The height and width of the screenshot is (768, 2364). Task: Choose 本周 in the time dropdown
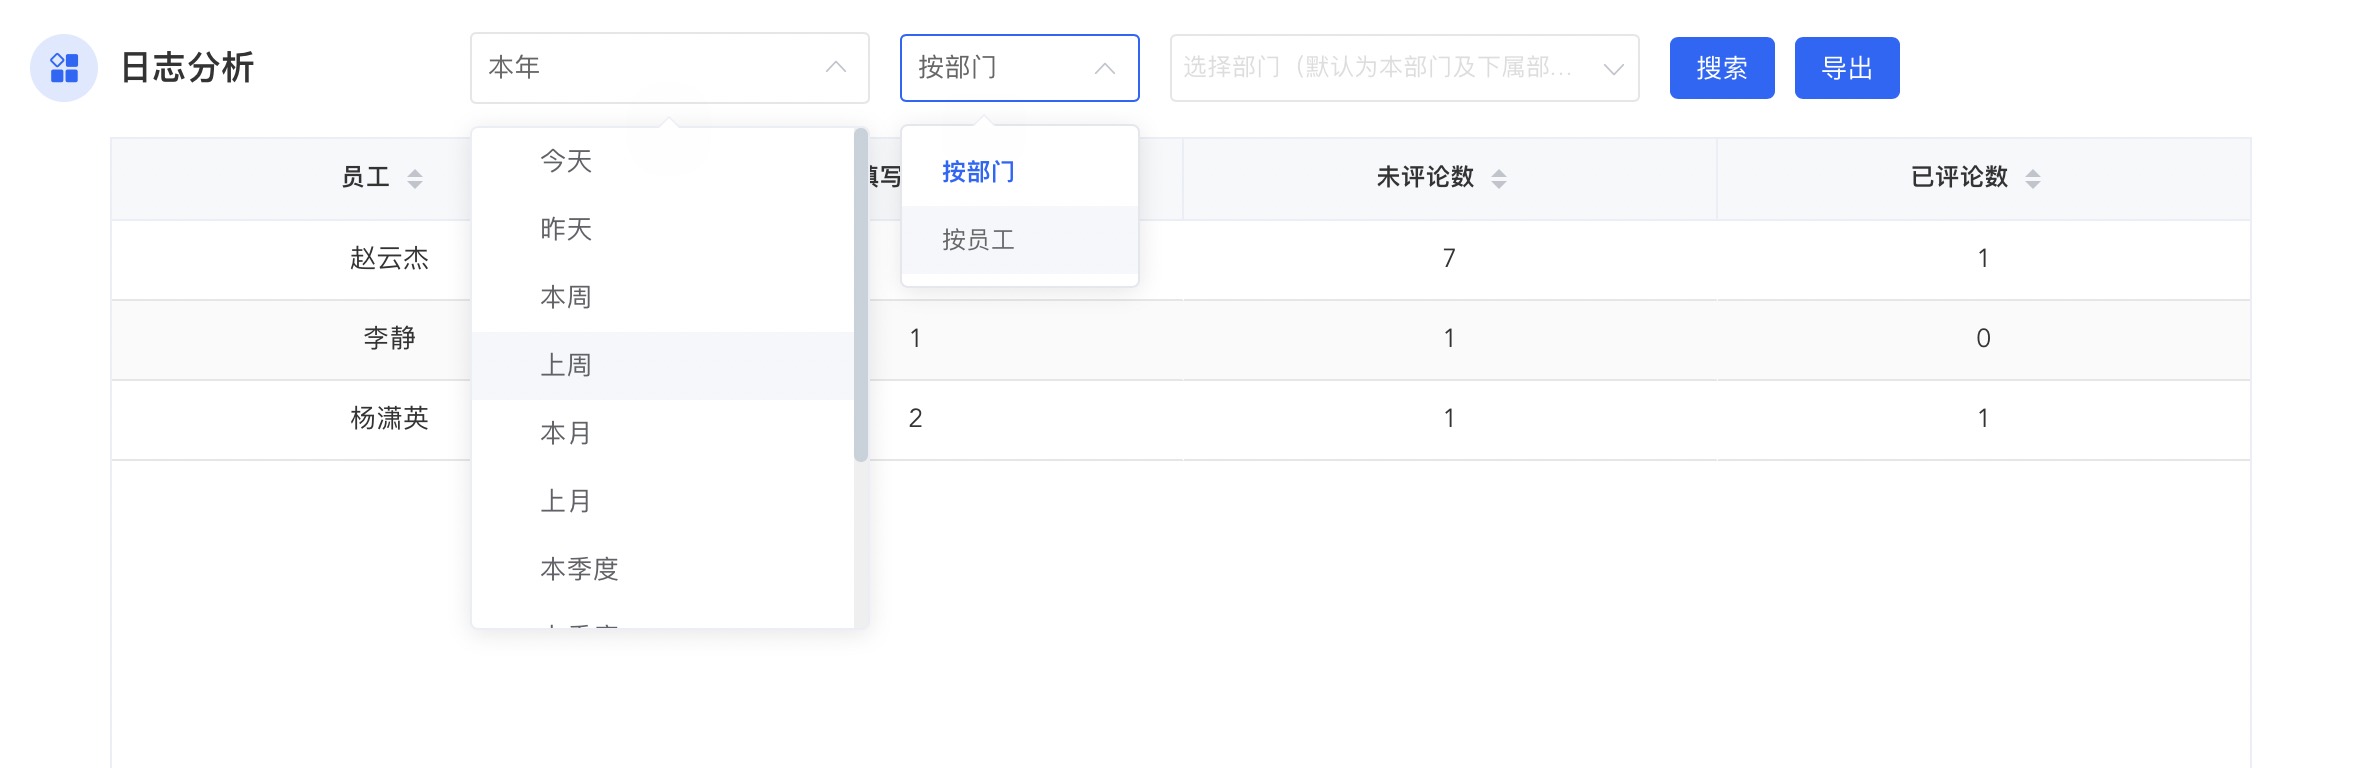566,297
